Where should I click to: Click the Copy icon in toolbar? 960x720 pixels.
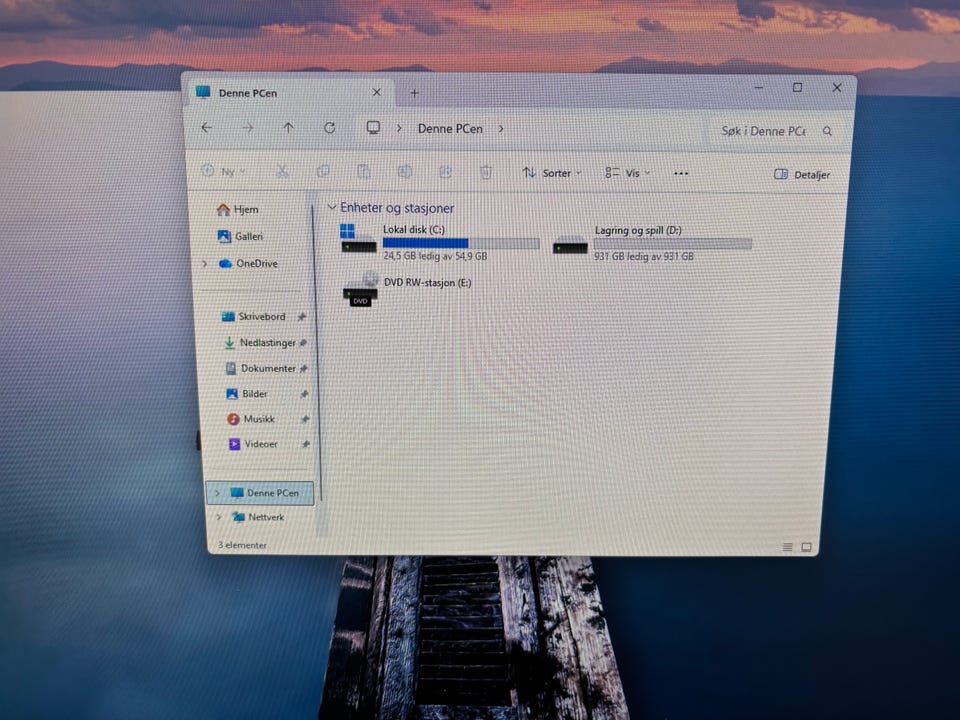[x=323, y=171]
